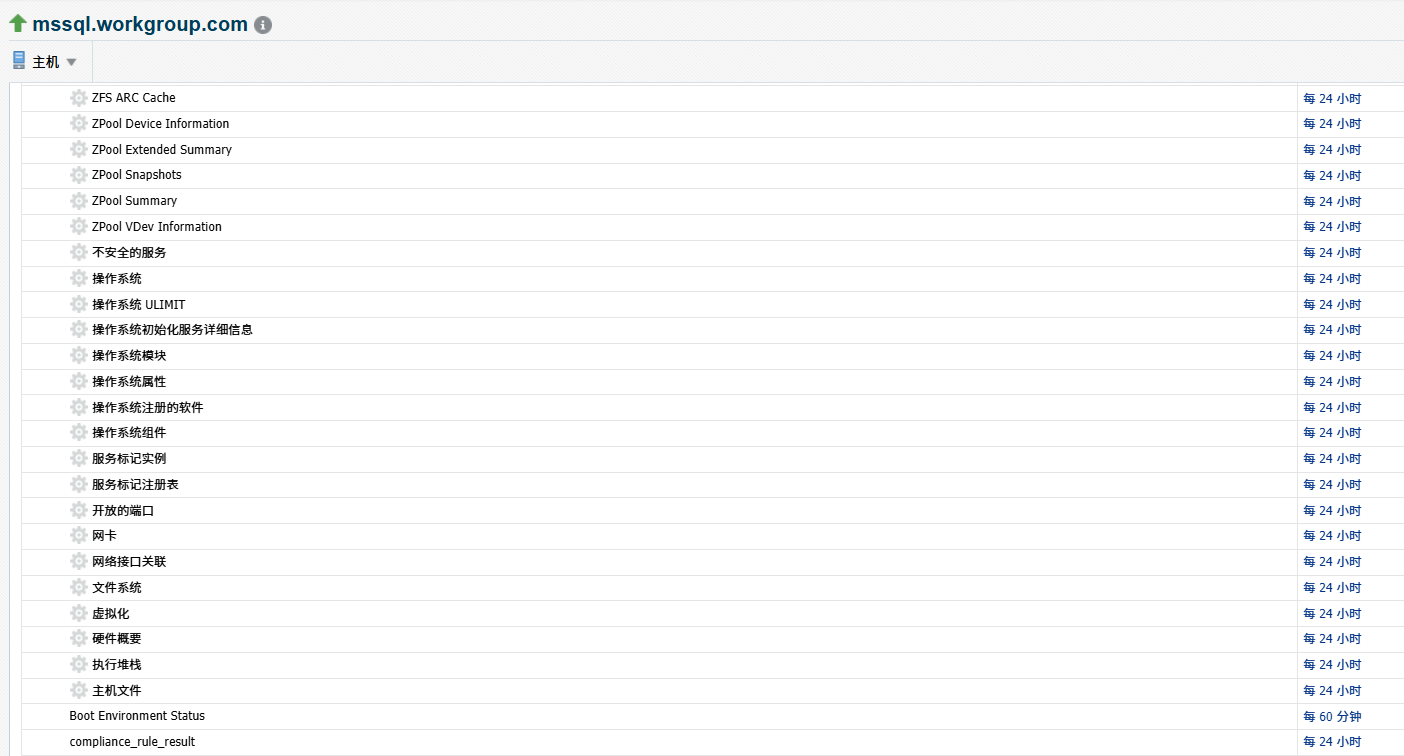This screenshot has height=756, width=1404.
Task: Click gear icon next to 开放的端口
Action: [x=79, y=510]
